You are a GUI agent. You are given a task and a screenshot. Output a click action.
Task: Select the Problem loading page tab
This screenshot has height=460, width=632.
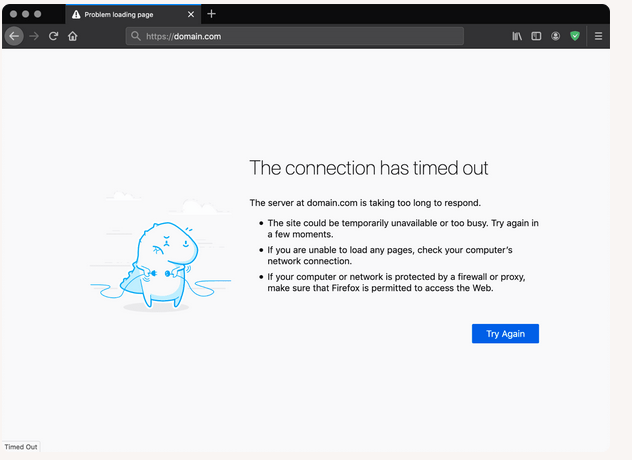[133, 15]
